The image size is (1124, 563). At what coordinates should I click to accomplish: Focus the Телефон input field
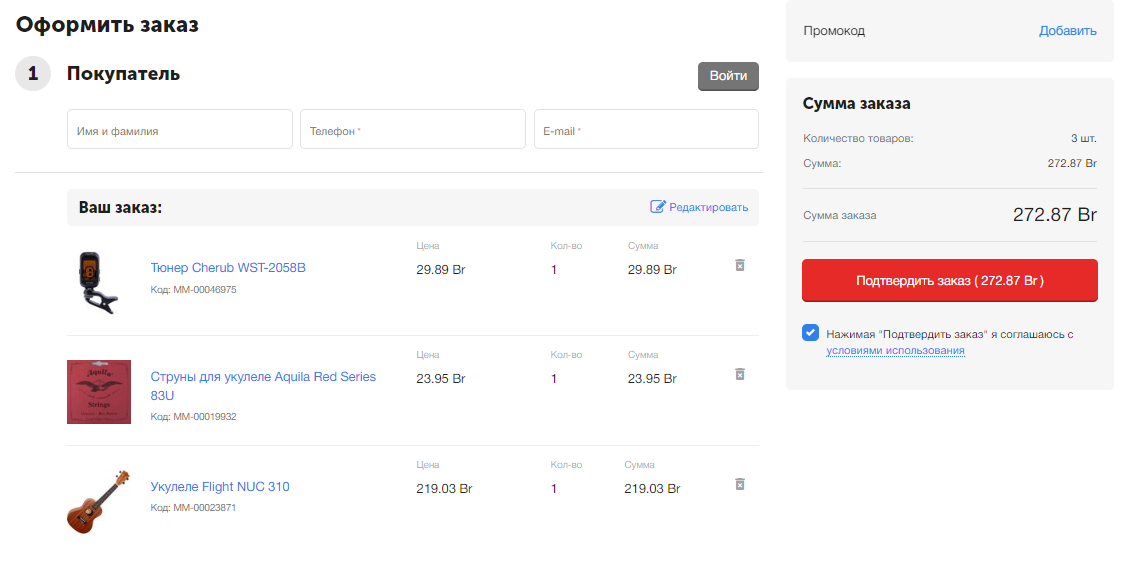click(x=413, y=129)
